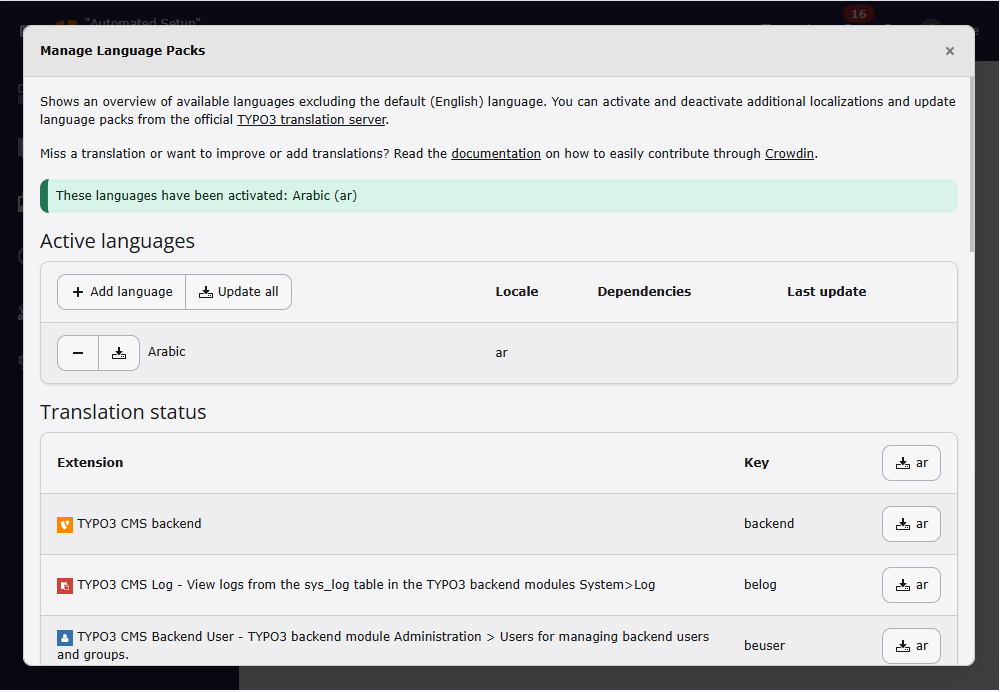Follow the Crowdin link
Viewport: 1000px width, 692px height.
tap(789, 153)
